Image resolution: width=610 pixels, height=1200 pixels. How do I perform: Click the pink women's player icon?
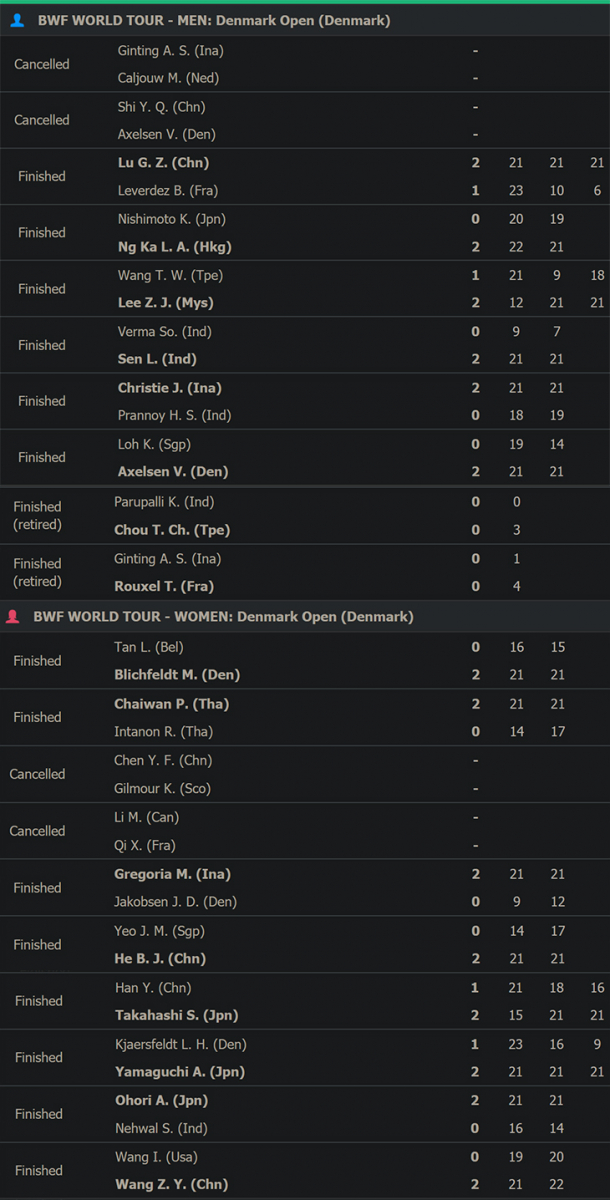[x=13, y=617]
